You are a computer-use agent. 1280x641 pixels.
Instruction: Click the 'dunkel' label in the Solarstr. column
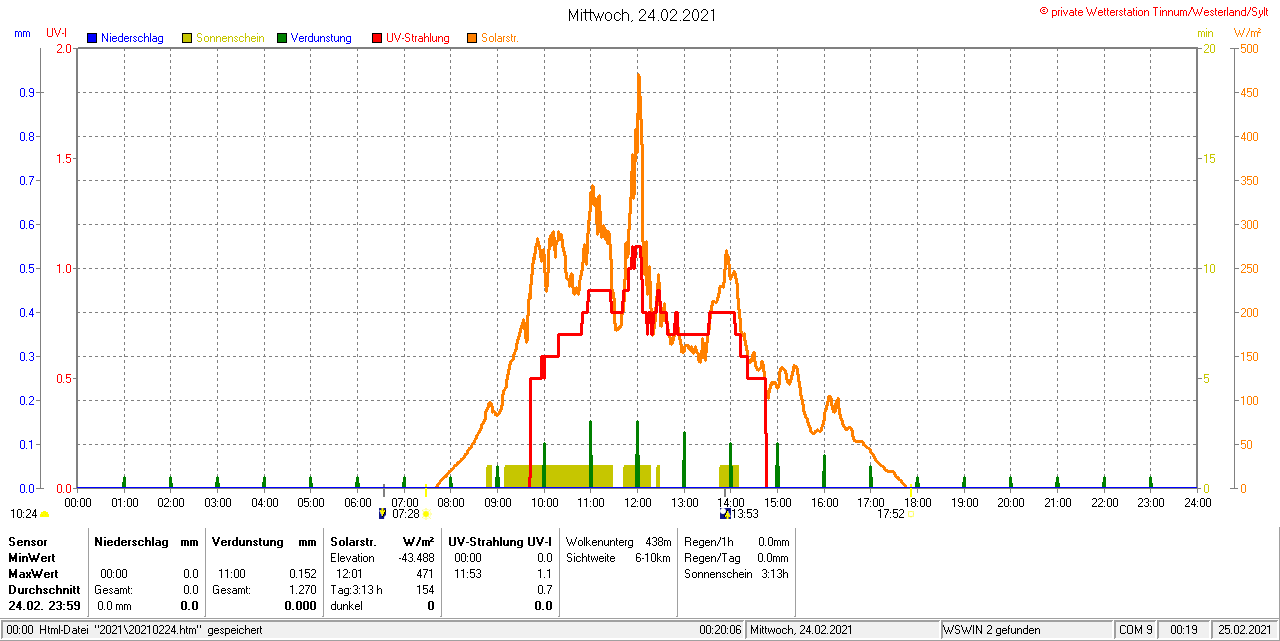tap(346, 606)
